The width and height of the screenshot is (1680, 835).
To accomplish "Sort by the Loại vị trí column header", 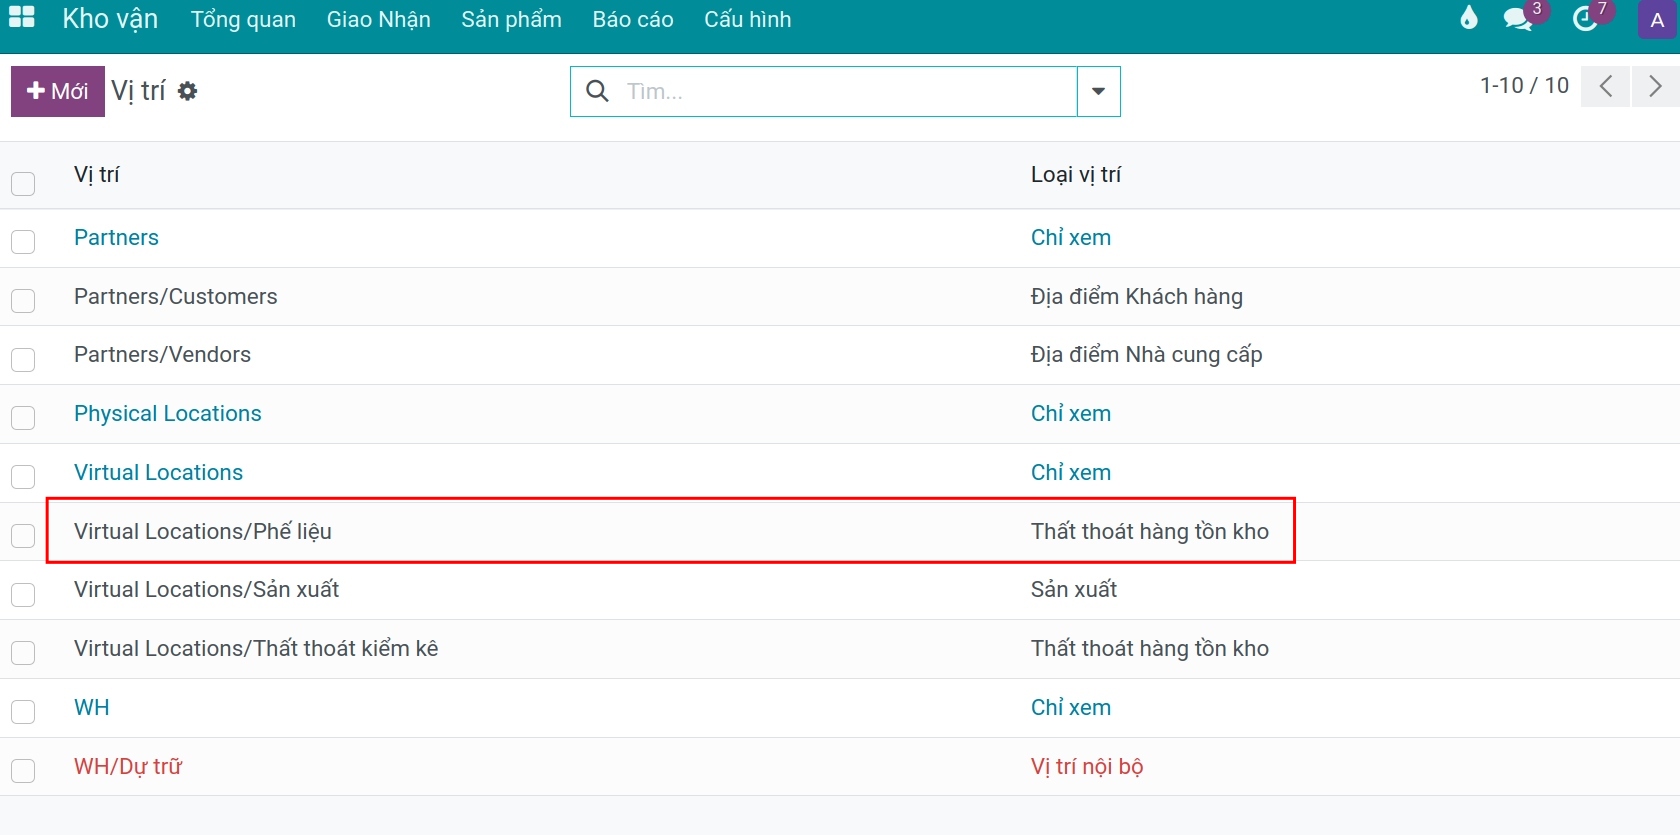I will point(1076,174).
